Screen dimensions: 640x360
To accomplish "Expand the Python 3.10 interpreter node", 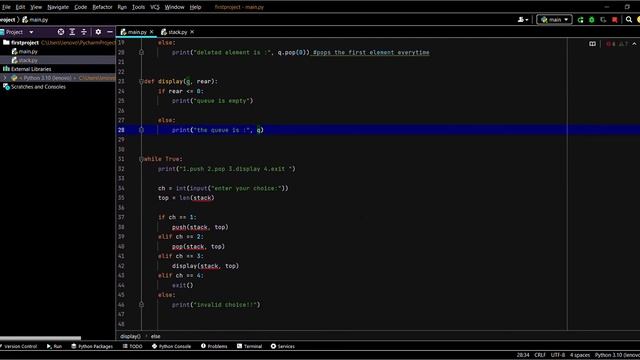I will (x=5, y=78).
